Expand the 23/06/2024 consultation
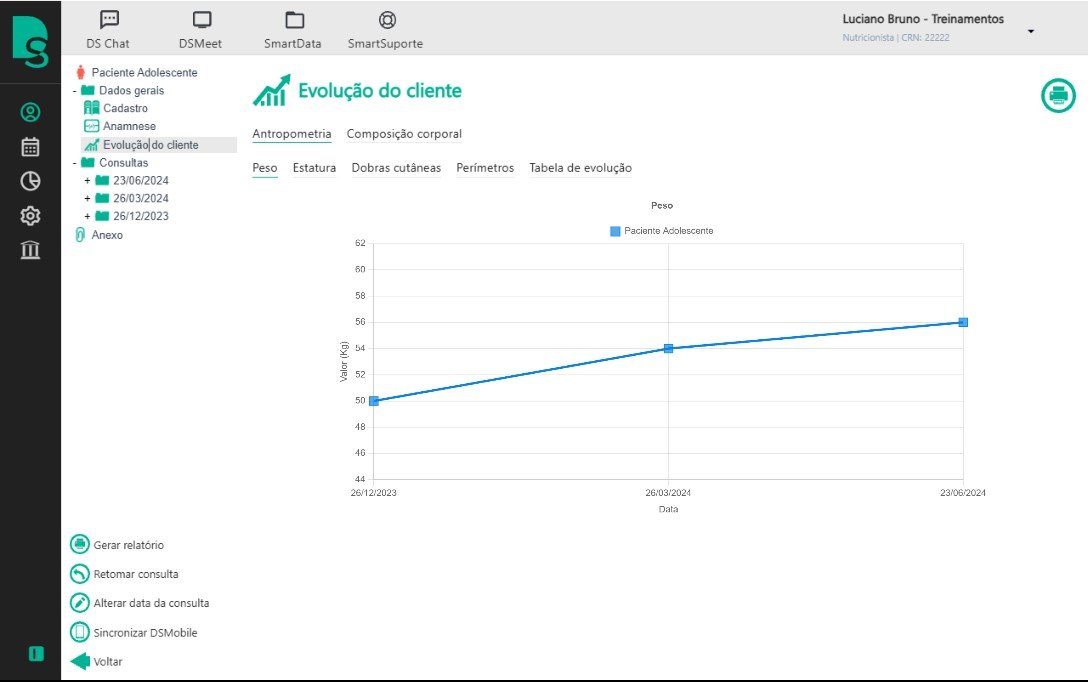 87,180
